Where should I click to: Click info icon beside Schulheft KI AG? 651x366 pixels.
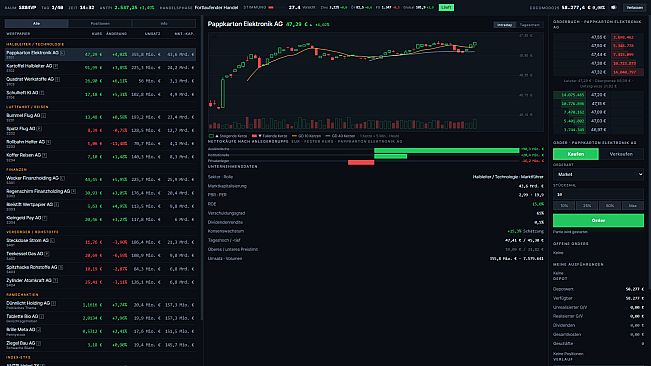click(x=42, y=93)
